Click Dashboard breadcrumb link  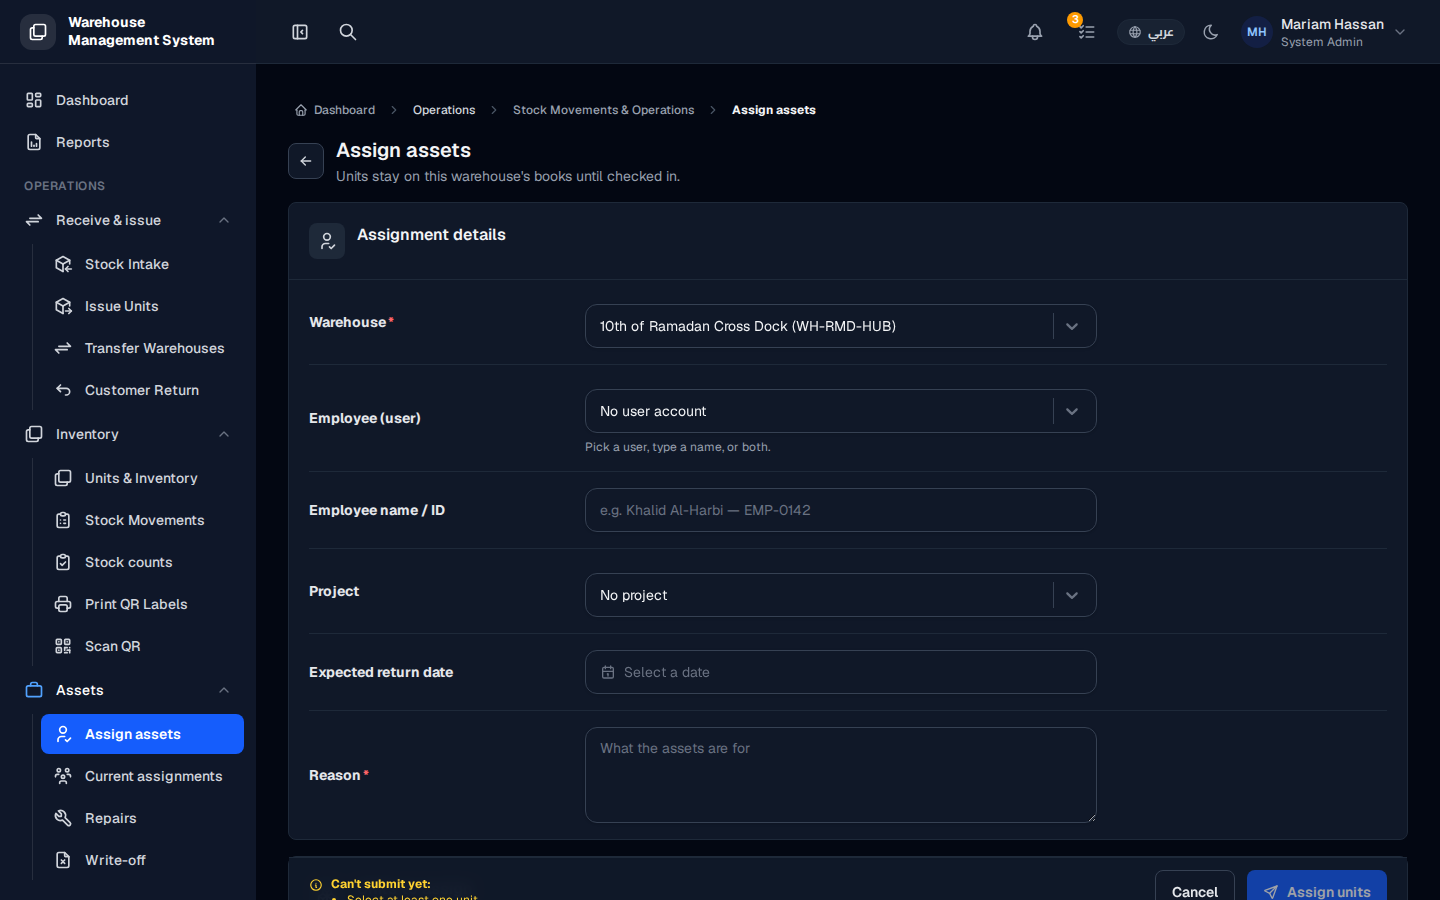coord(335,110)
